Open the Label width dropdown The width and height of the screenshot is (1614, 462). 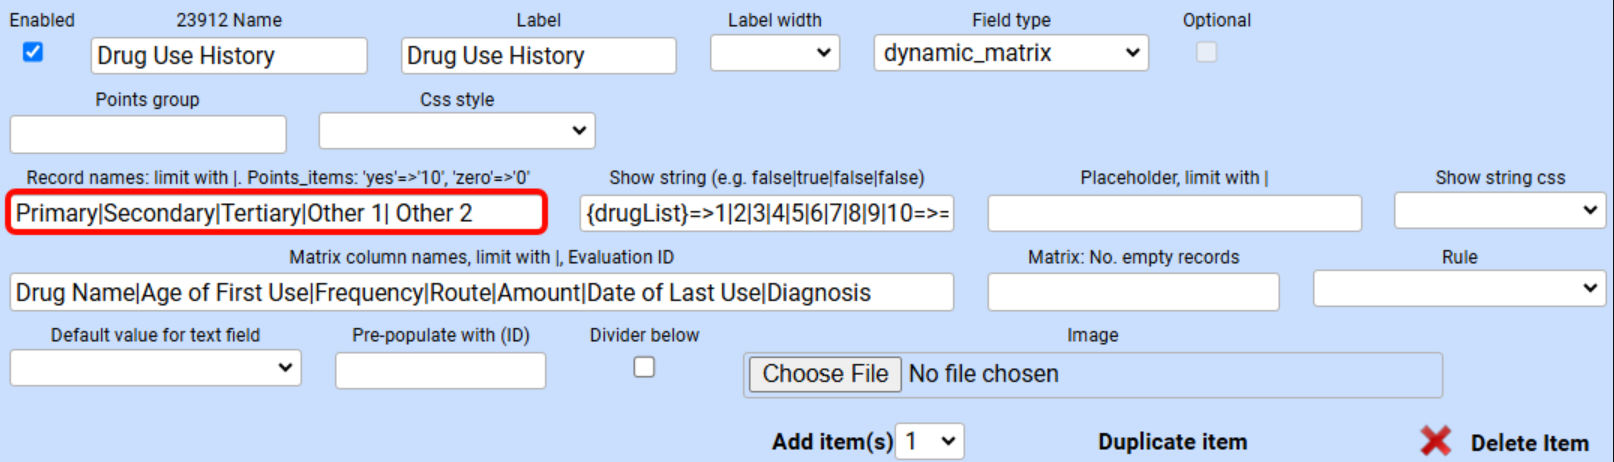(774, 53)
